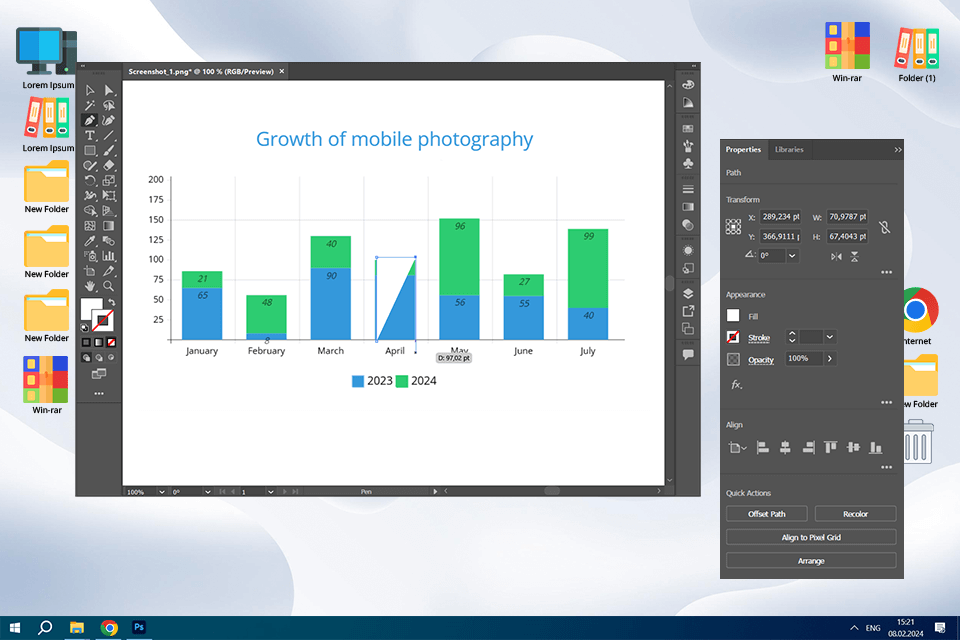
Task: Toggle constrain width and height proportions
Action: pyautogui.click(x=885, y=227)
